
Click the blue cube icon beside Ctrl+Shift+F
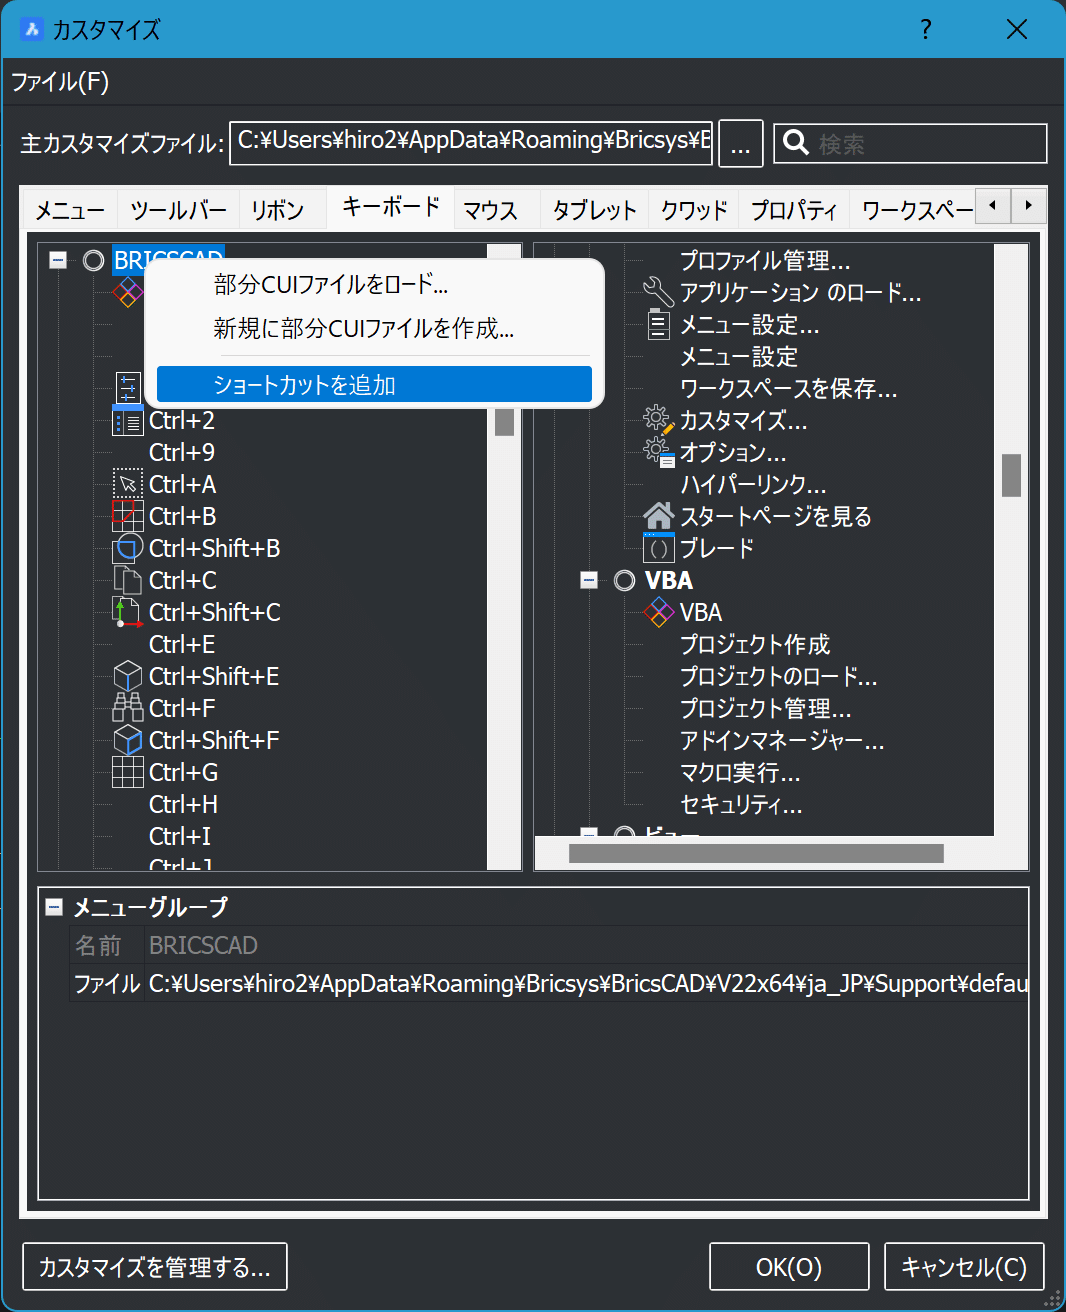(x=128, y=740)
